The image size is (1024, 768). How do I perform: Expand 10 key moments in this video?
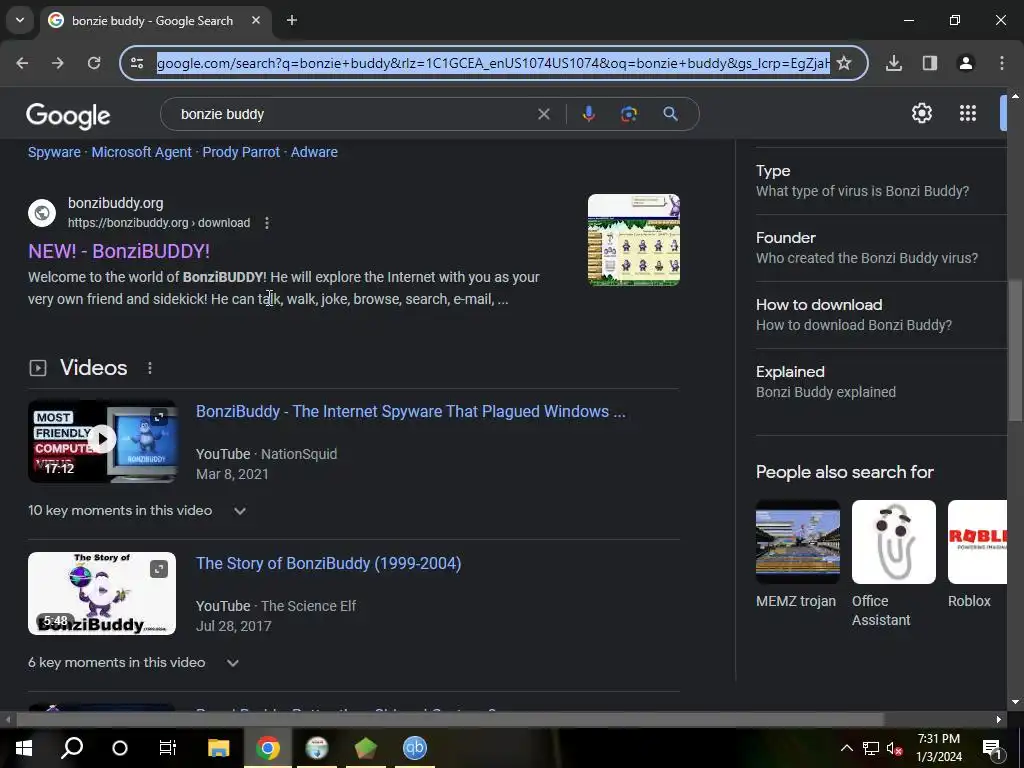coord(240,511)
